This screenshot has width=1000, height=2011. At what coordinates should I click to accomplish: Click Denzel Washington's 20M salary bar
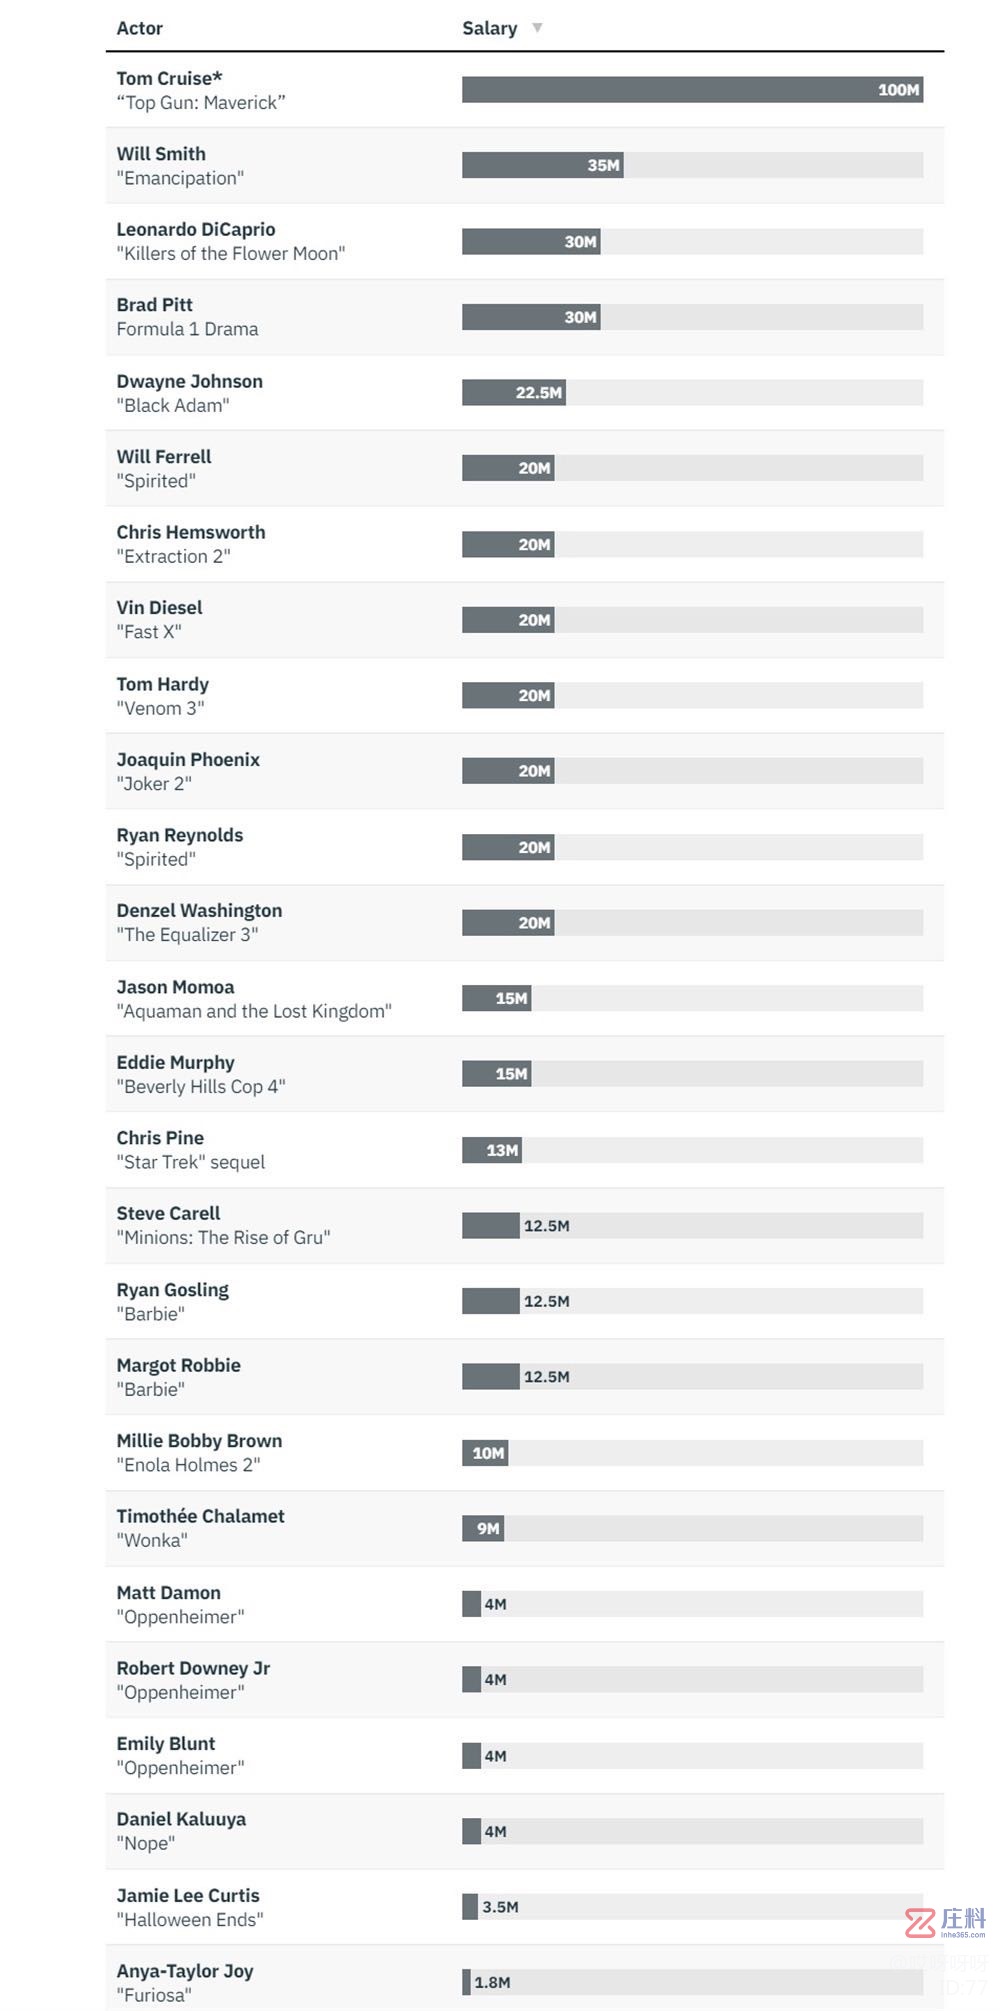coord(508,923)
